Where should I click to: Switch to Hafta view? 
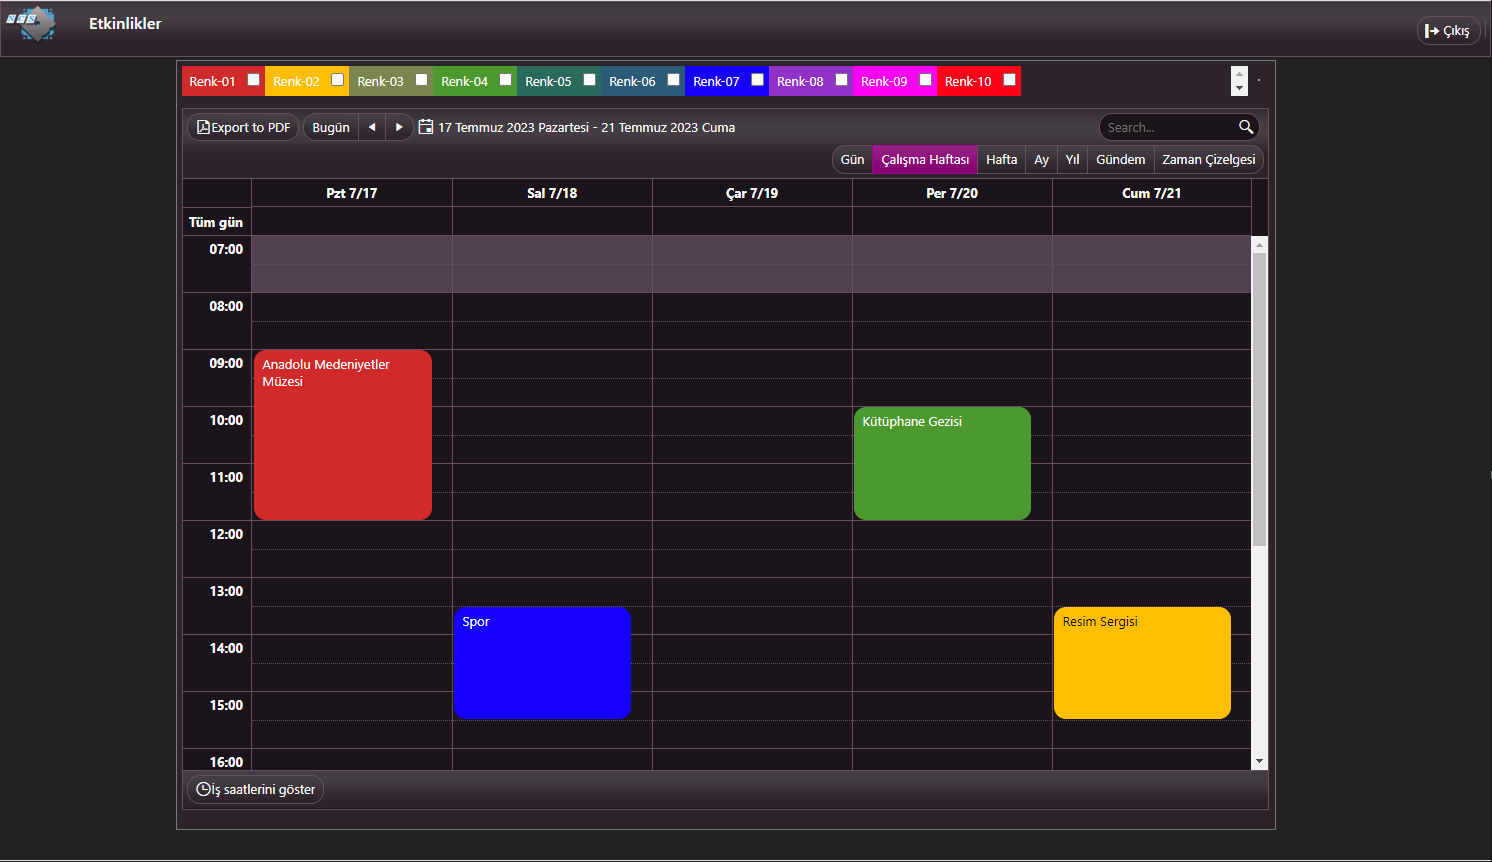pos(1001,160)
